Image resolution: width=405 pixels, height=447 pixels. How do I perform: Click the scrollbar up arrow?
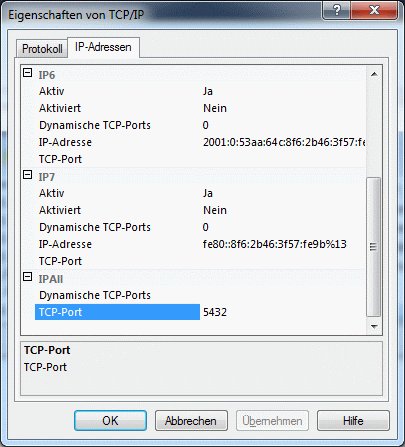[x=374, y=74]
